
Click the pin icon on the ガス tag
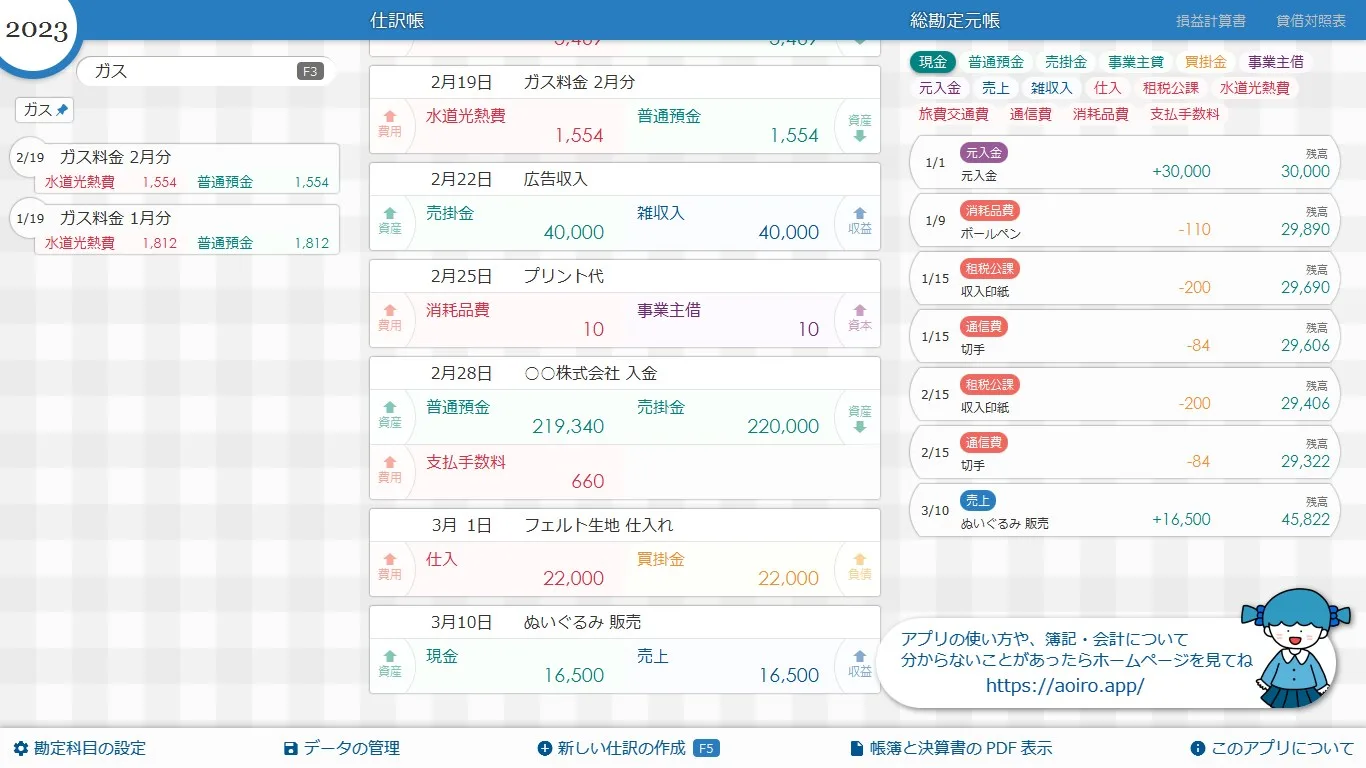pos(62,110)
